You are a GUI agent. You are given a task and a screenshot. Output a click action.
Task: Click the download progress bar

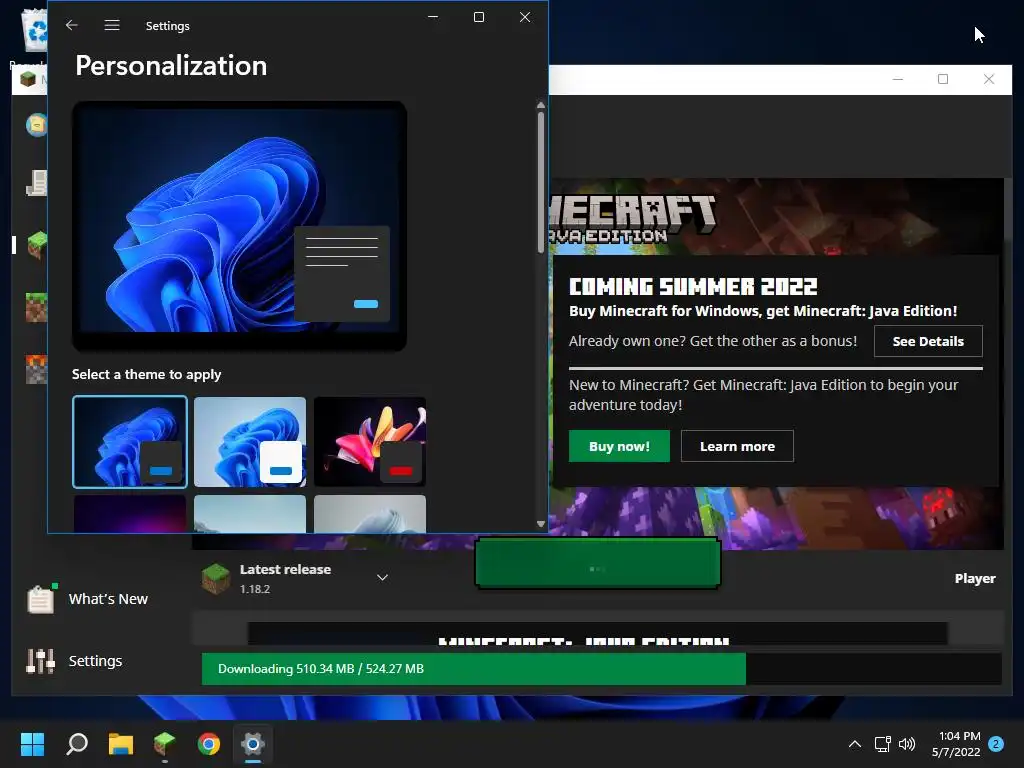[x=601, y=669]
